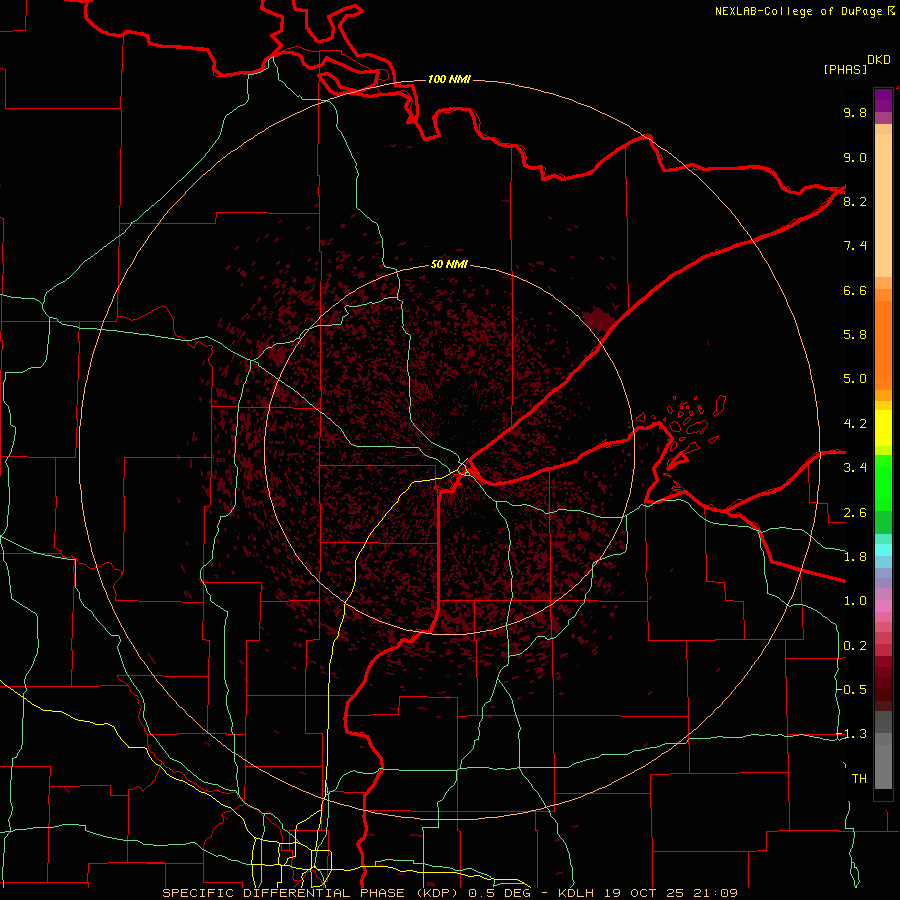
Task: Click the [PHAS] units label
Action: [845, 69]
